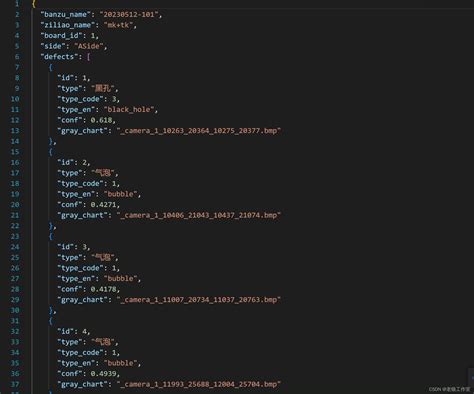This screenshot has width=474, height=394.
Task: Click the conf value 0.4939
Action: 103,374
